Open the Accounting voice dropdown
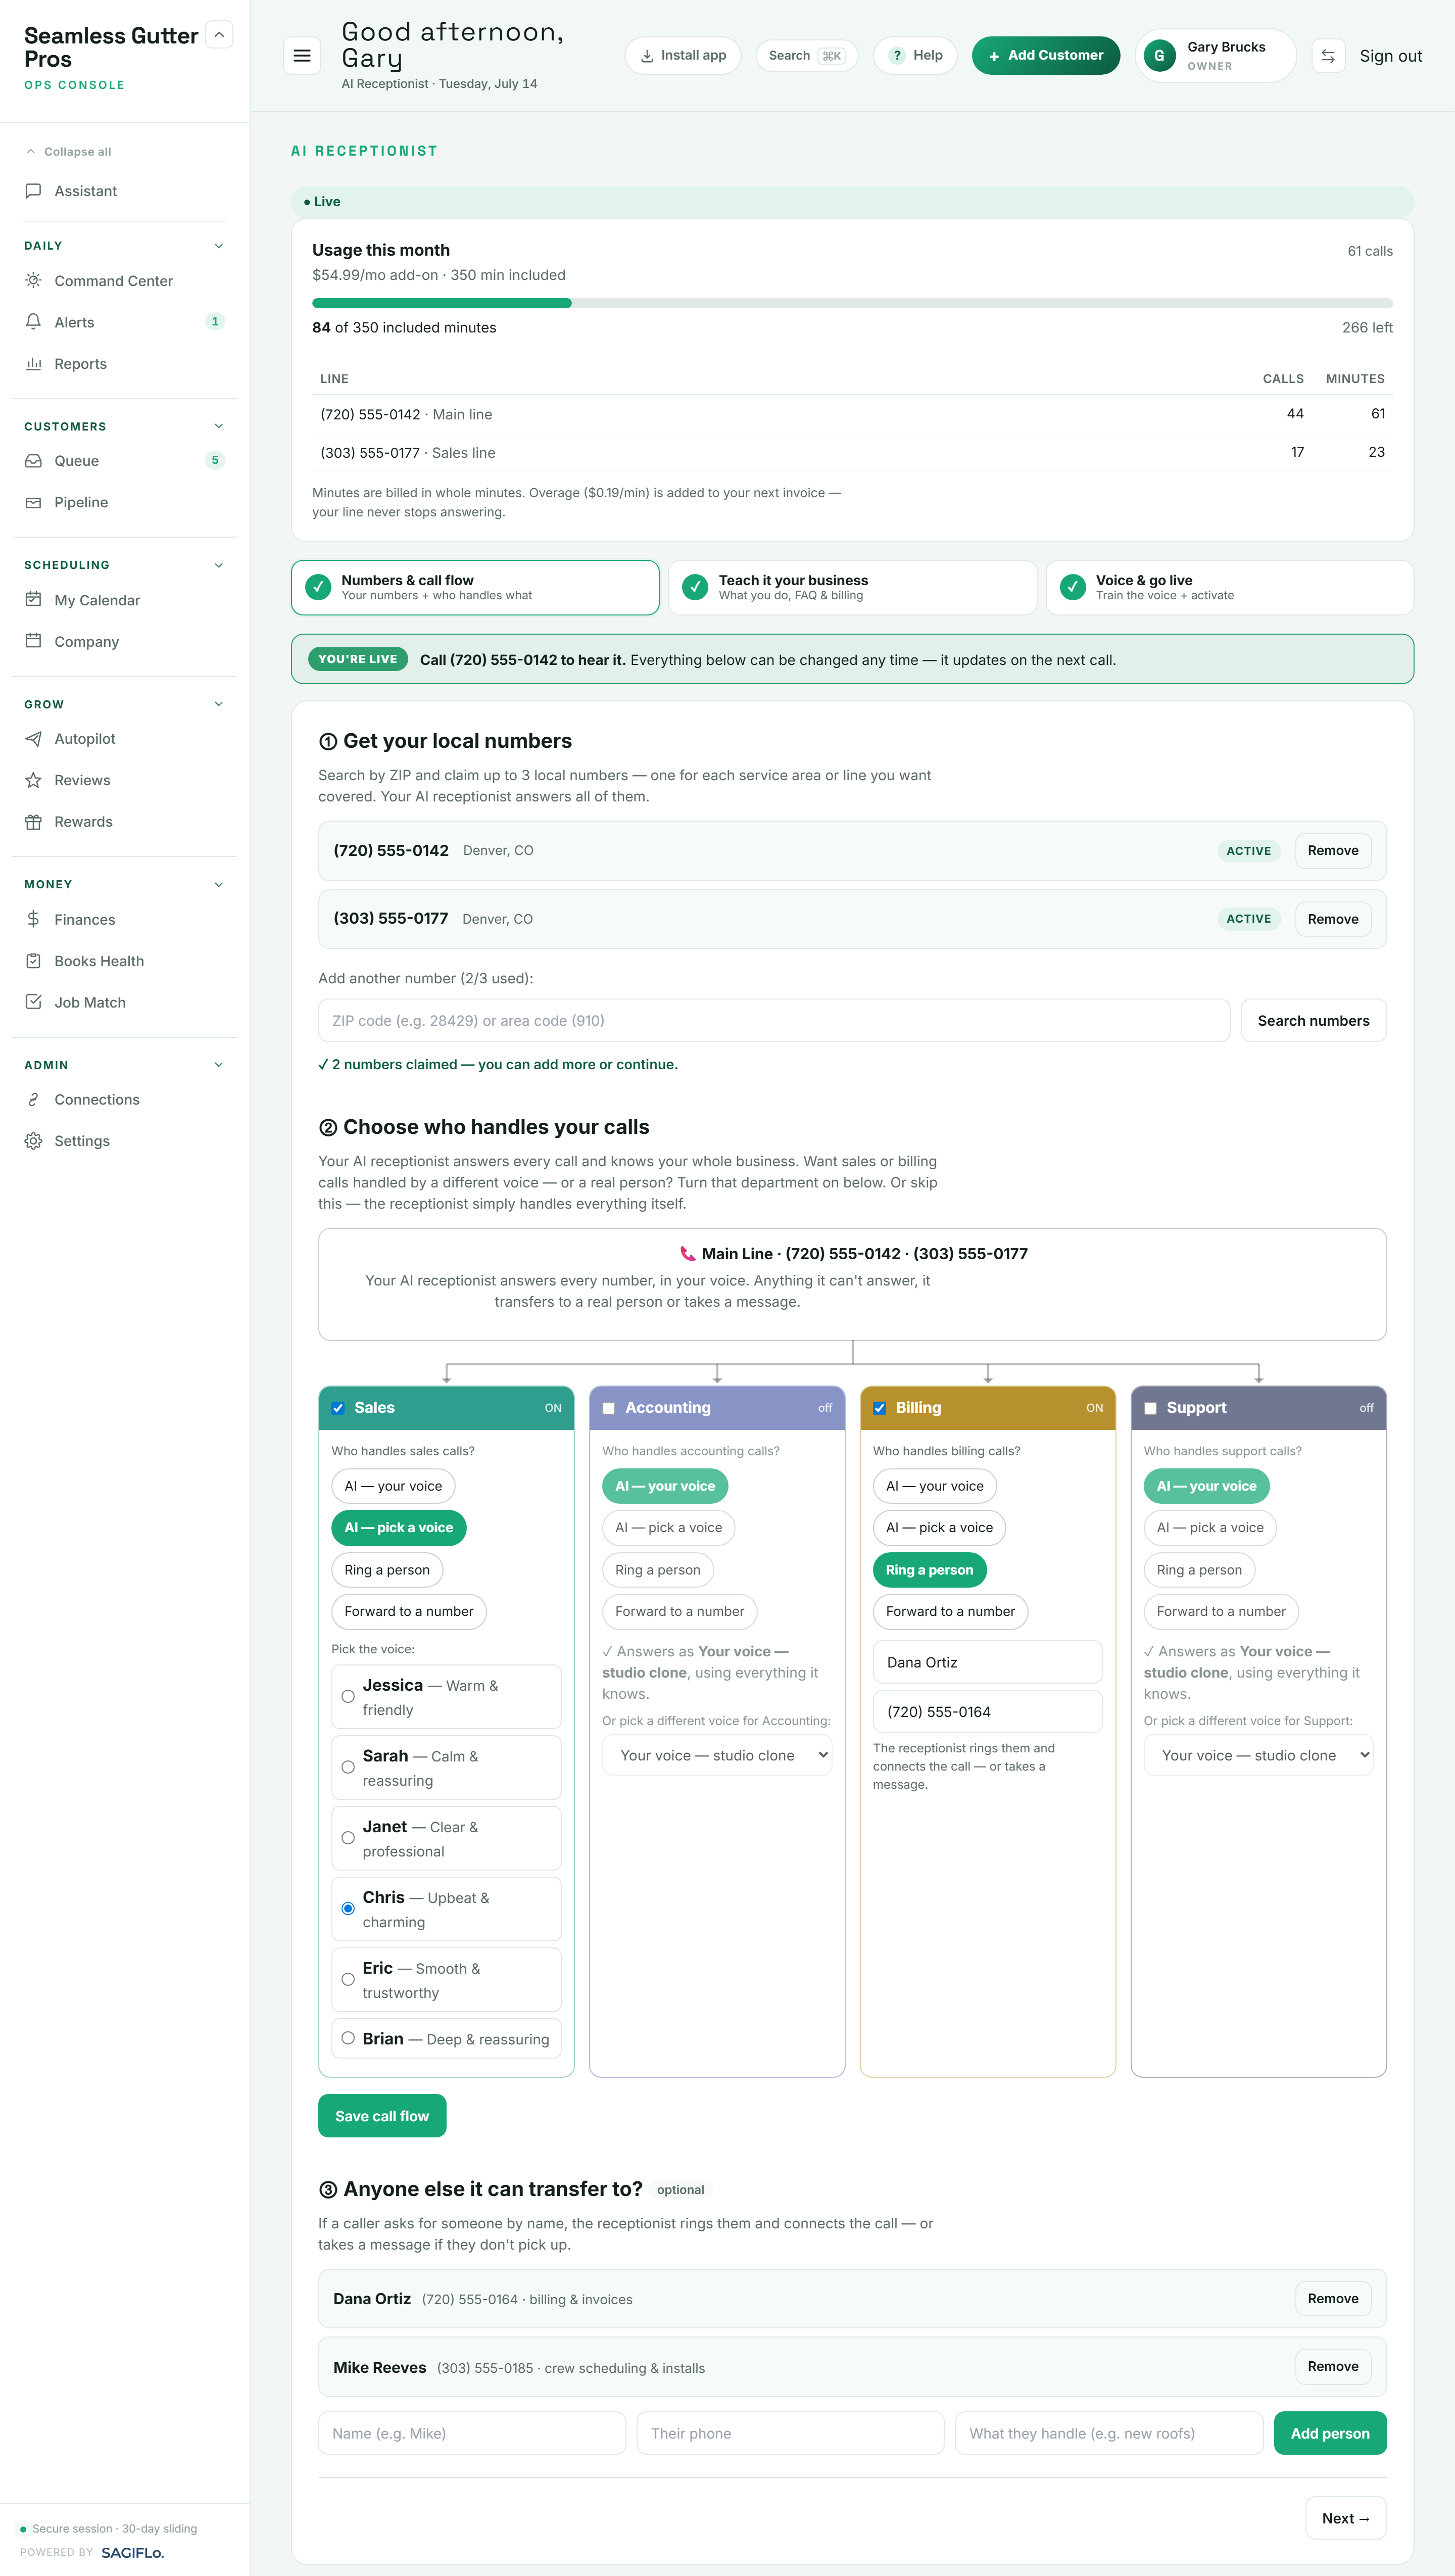The width and height of the screenshot is (1455, 2576). click(x=717, y=1755)
